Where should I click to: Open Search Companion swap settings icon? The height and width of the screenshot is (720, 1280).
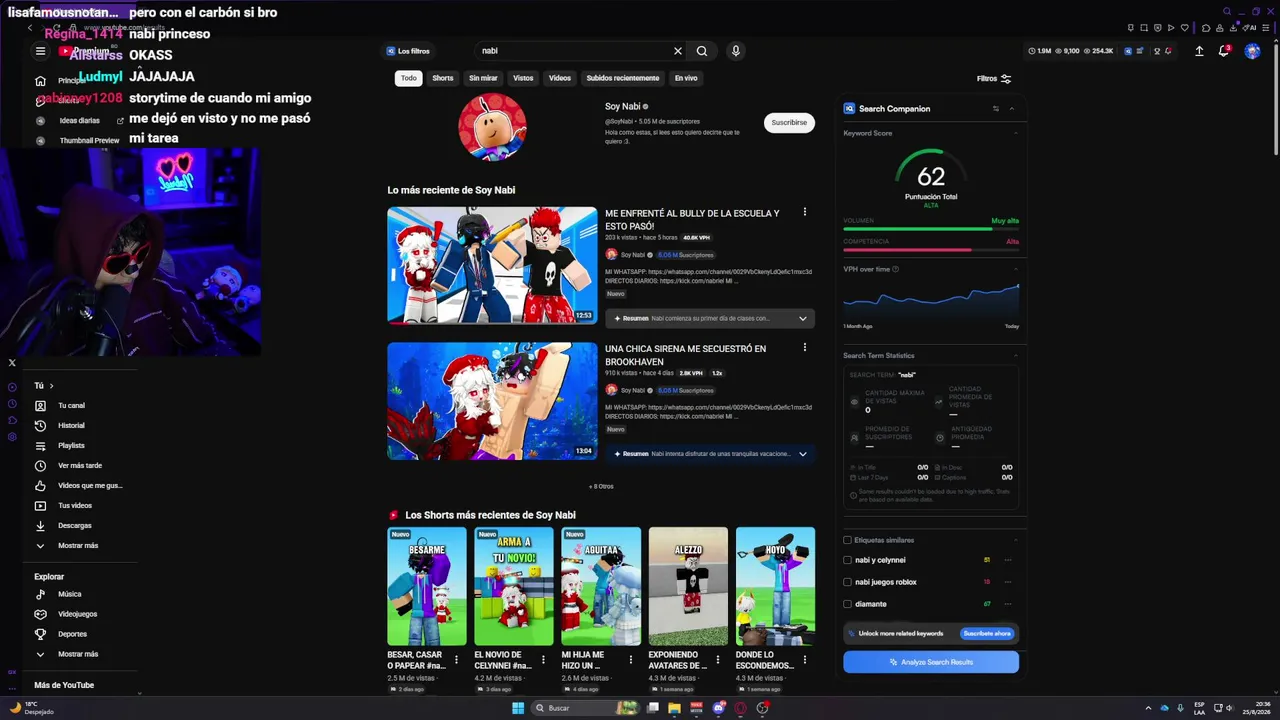click(x=996, y=108)
